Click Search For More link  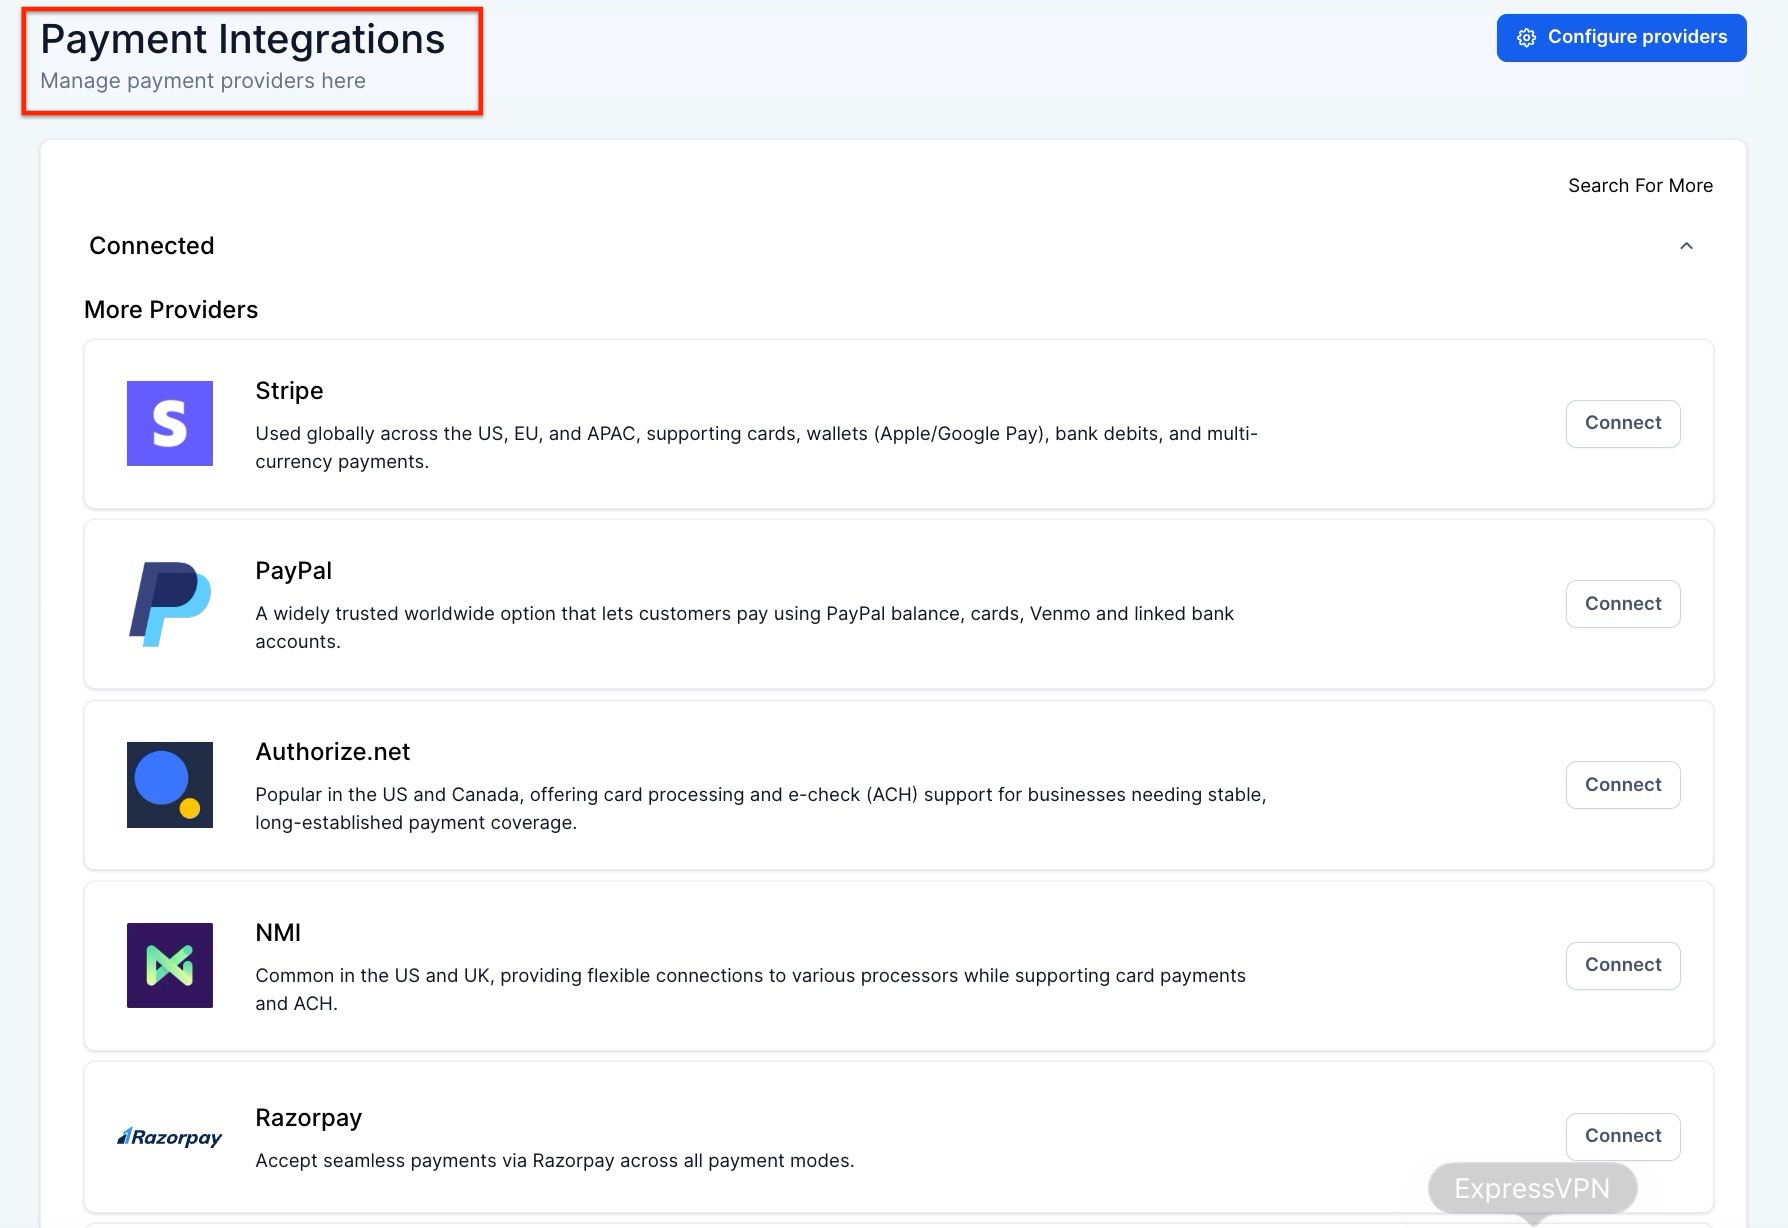coord(1640,186)
